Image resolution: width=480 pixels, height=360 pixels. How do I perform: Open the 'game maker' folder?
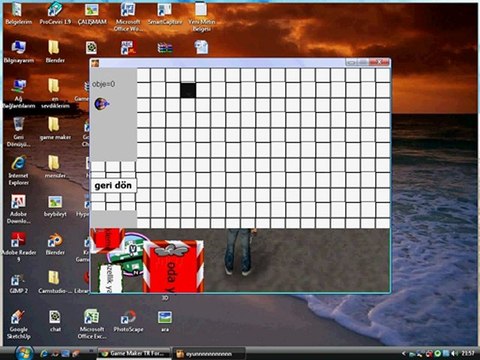click(55, 129)
